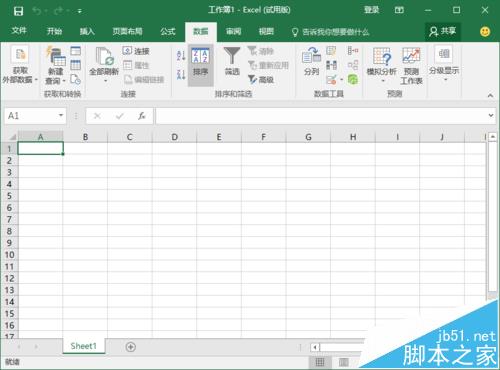Open 新建查询 New Query dropdown
This screenshot has width=500, height=370.
click(55, 65)
